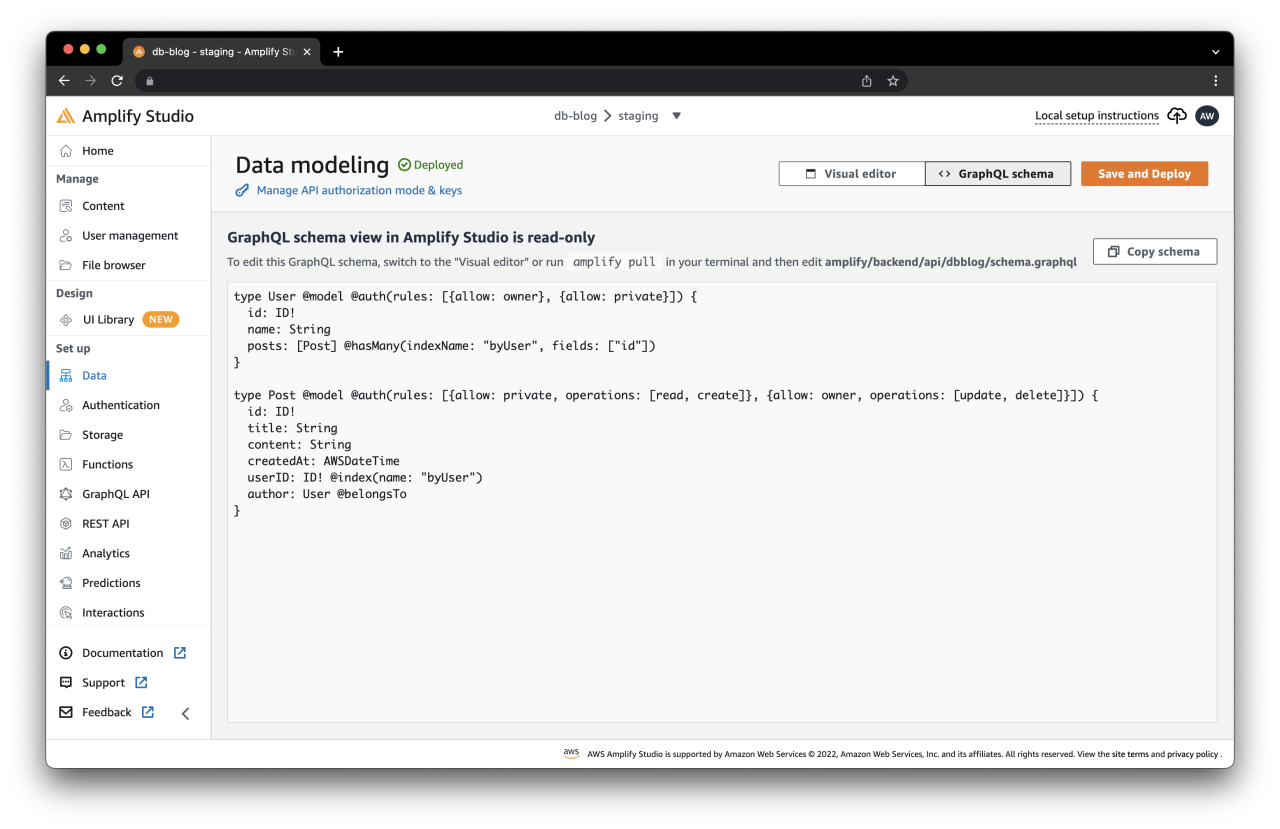This screenshot has width=1280, height=829.
Task: Click inside the GraphQL schema code area
Action: click(722, 502)
